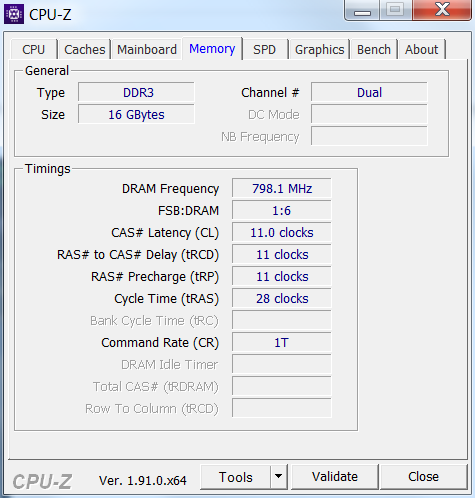Click the Cycle Time (tRAS) label

pyautogui.click(x=167, y=299)
